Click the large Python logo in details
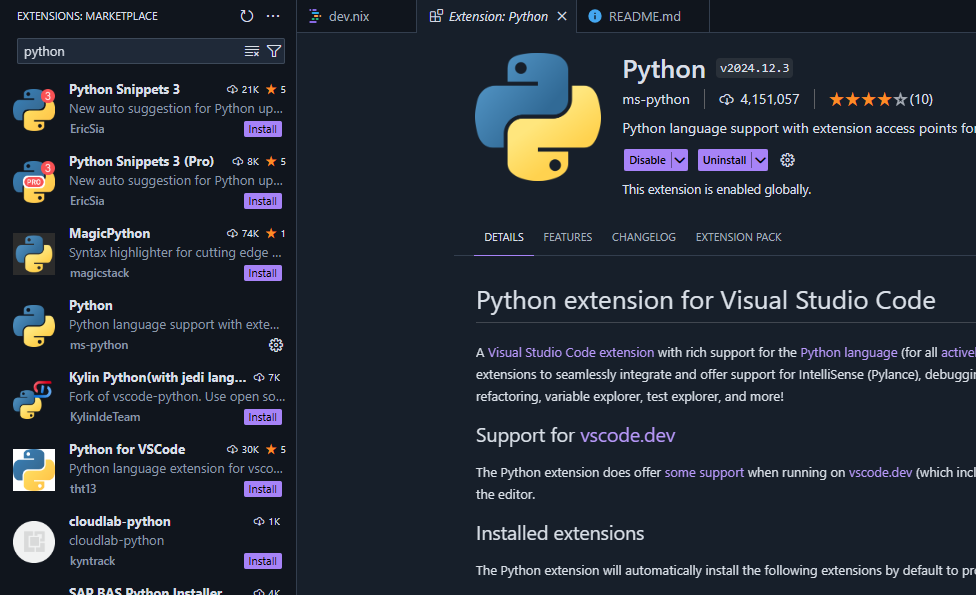 pyautogui.click(x=538, y=117)
